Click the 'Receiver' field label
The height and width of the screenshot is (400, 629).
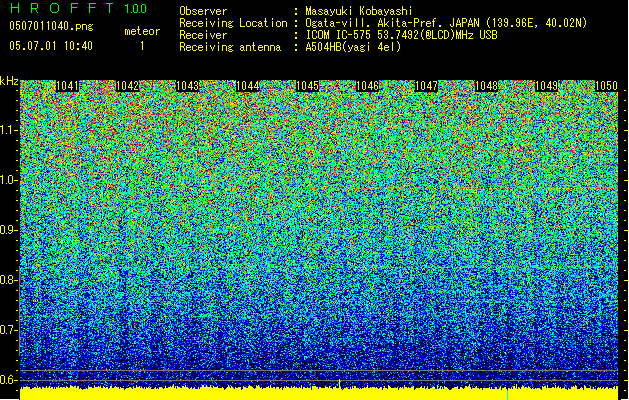click(x=203, y=35)
